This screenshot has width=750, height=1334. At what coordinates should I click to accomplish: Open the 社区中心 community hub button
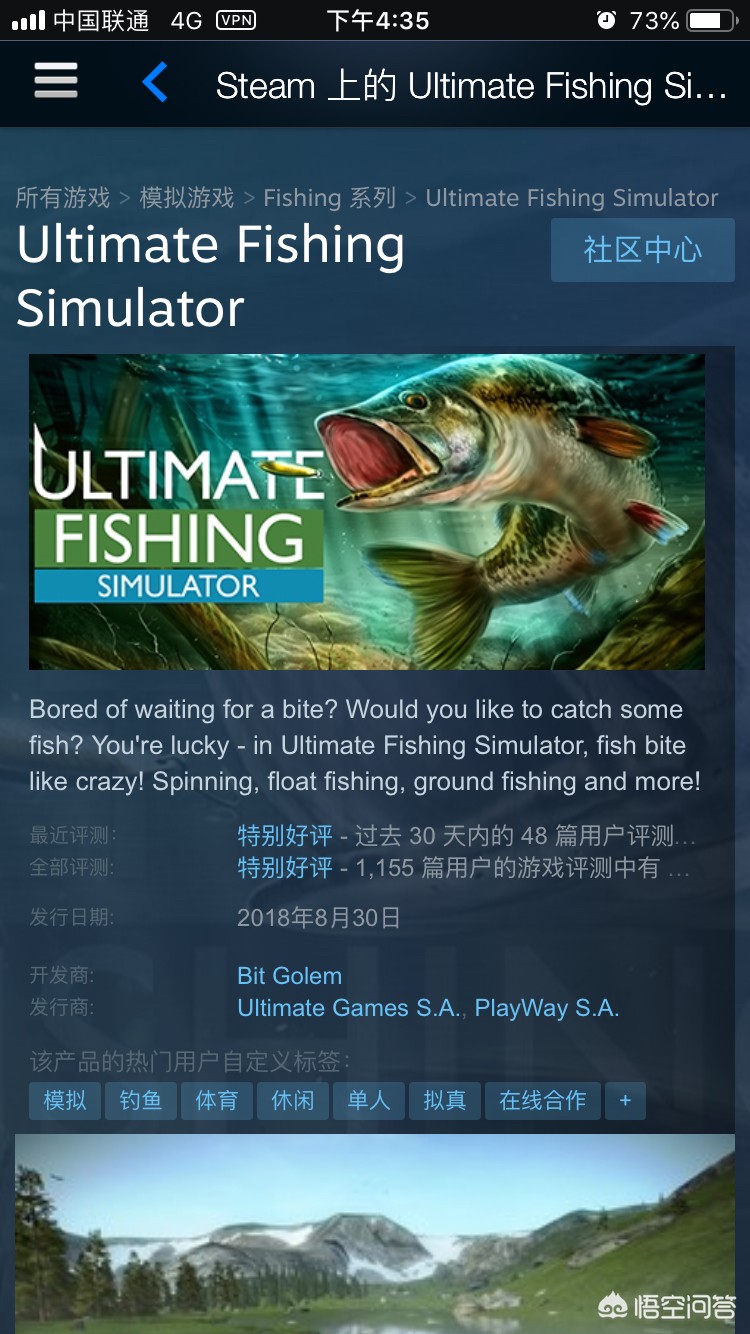click(x=642, y=249)
